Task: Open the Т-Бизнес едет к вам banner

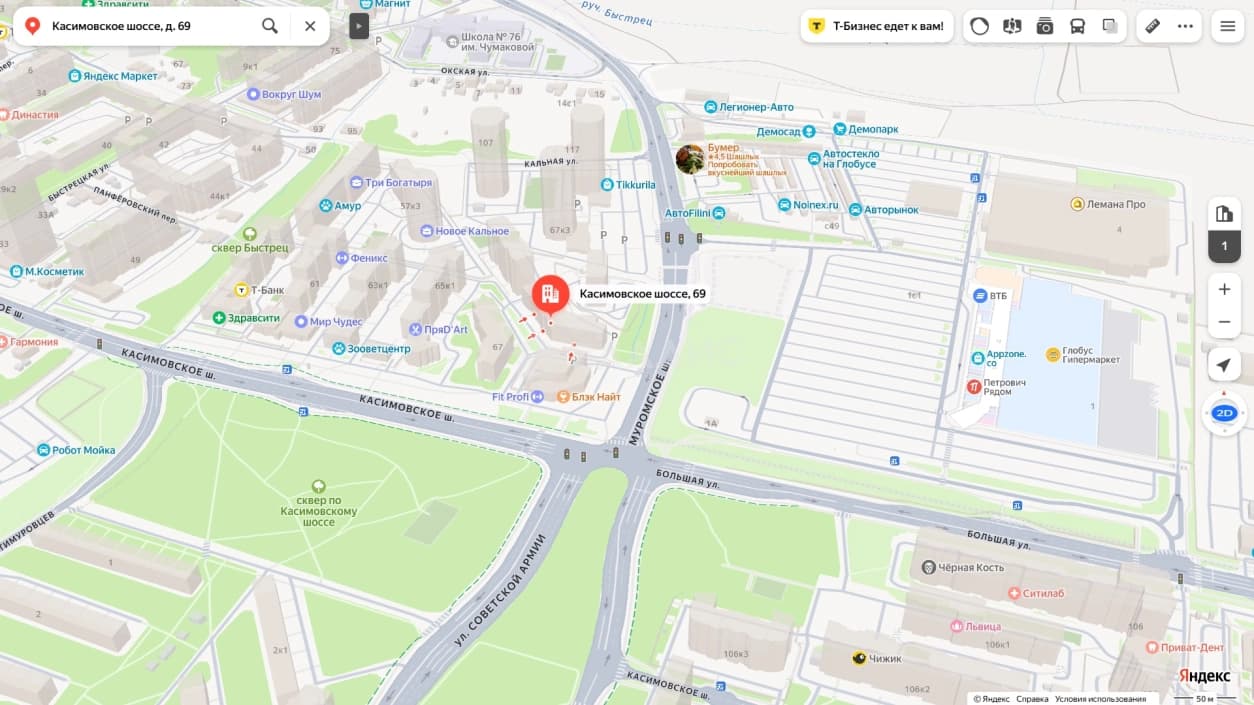Action: click(x=877, y=26)
